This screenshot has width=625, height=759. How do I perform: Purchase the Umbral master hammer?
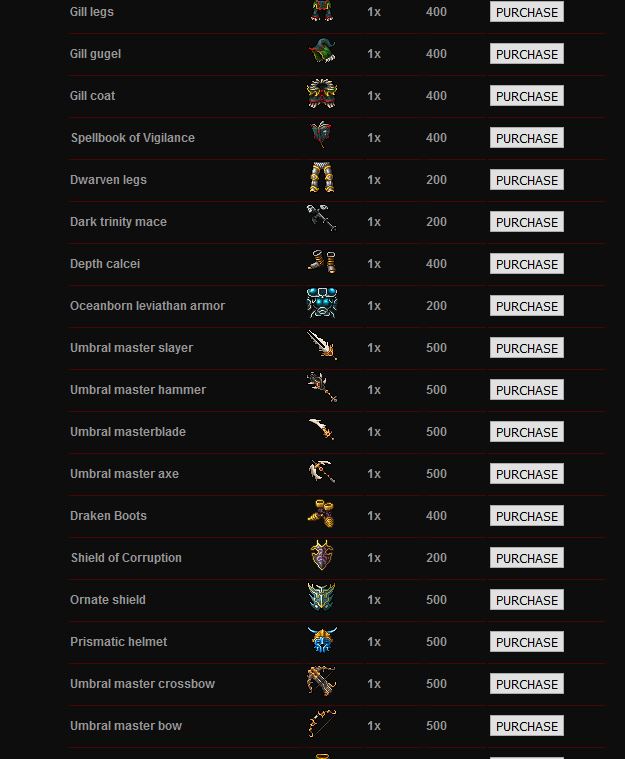click(527, 390)
